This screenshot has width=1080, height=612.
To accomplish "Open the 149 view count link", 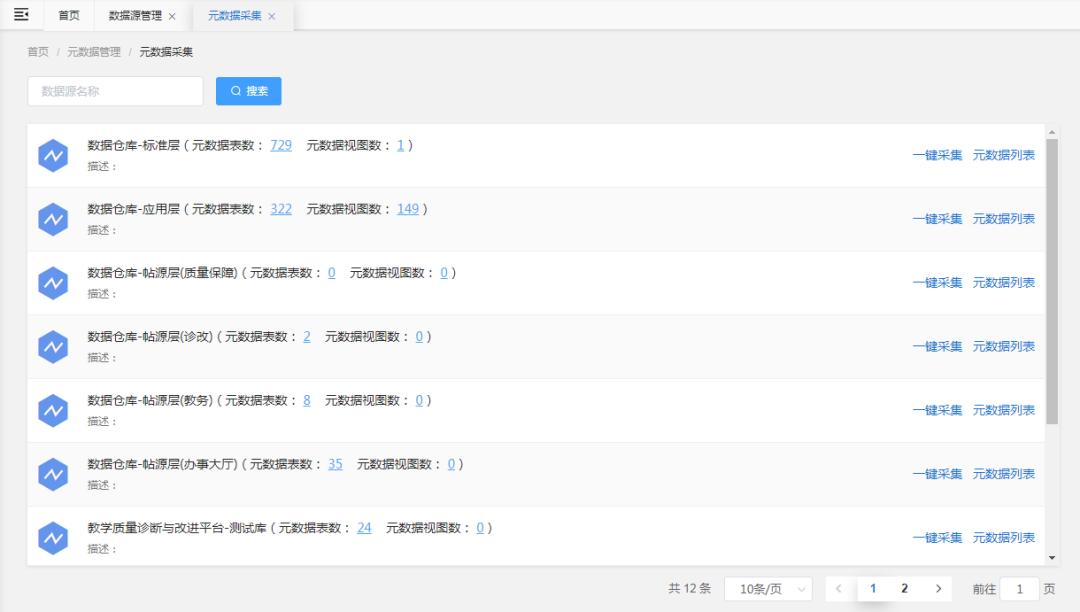I will 407,209.
